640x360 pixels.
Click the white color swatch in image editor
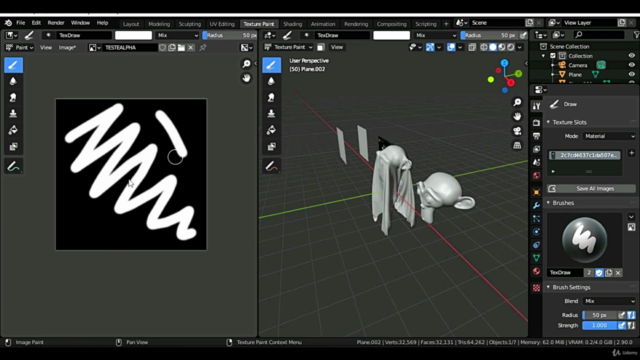point(133,36)
